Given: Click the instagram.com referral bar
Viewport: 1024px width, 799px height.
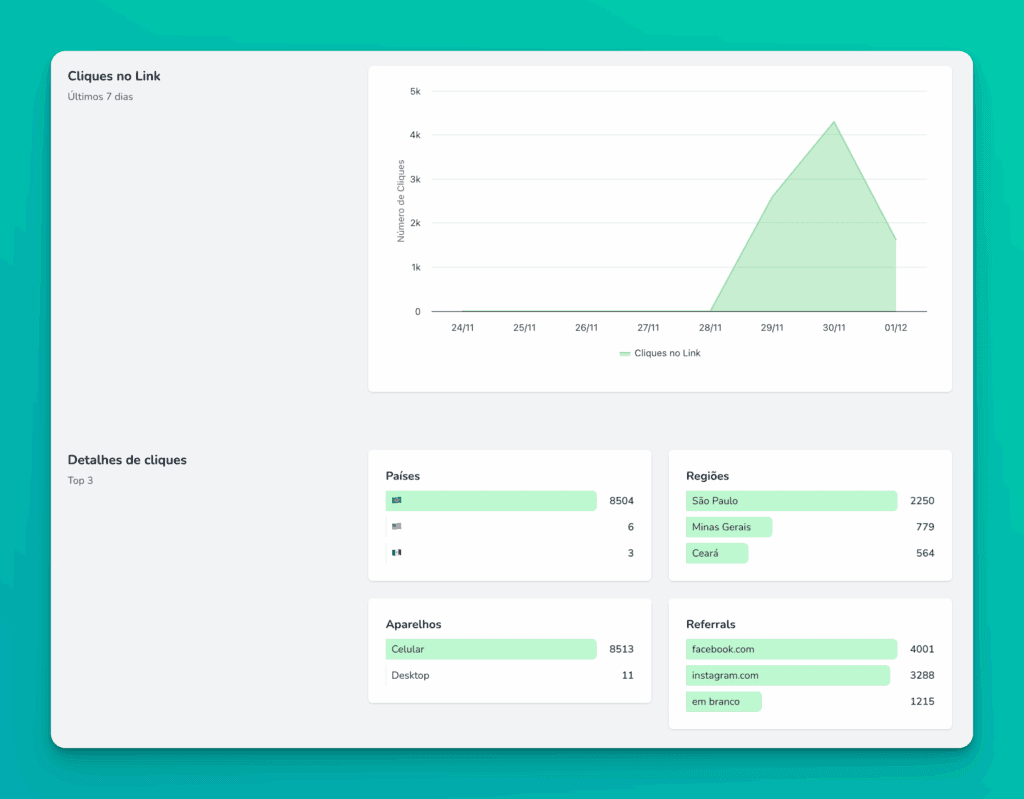Looking at the screenshot, I should [788, 675].
